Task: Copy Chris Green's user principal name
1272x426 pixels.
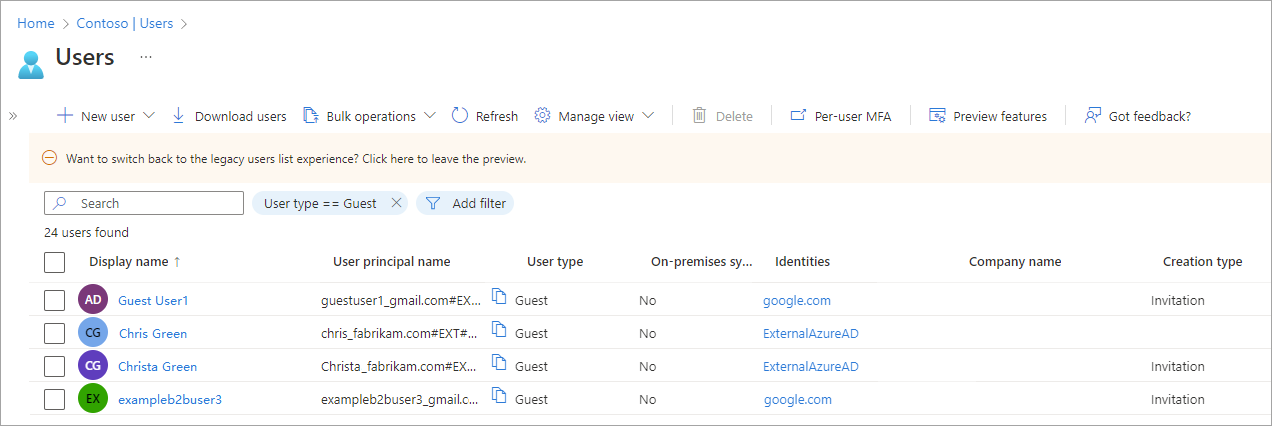Action: (x=500, y=330)
